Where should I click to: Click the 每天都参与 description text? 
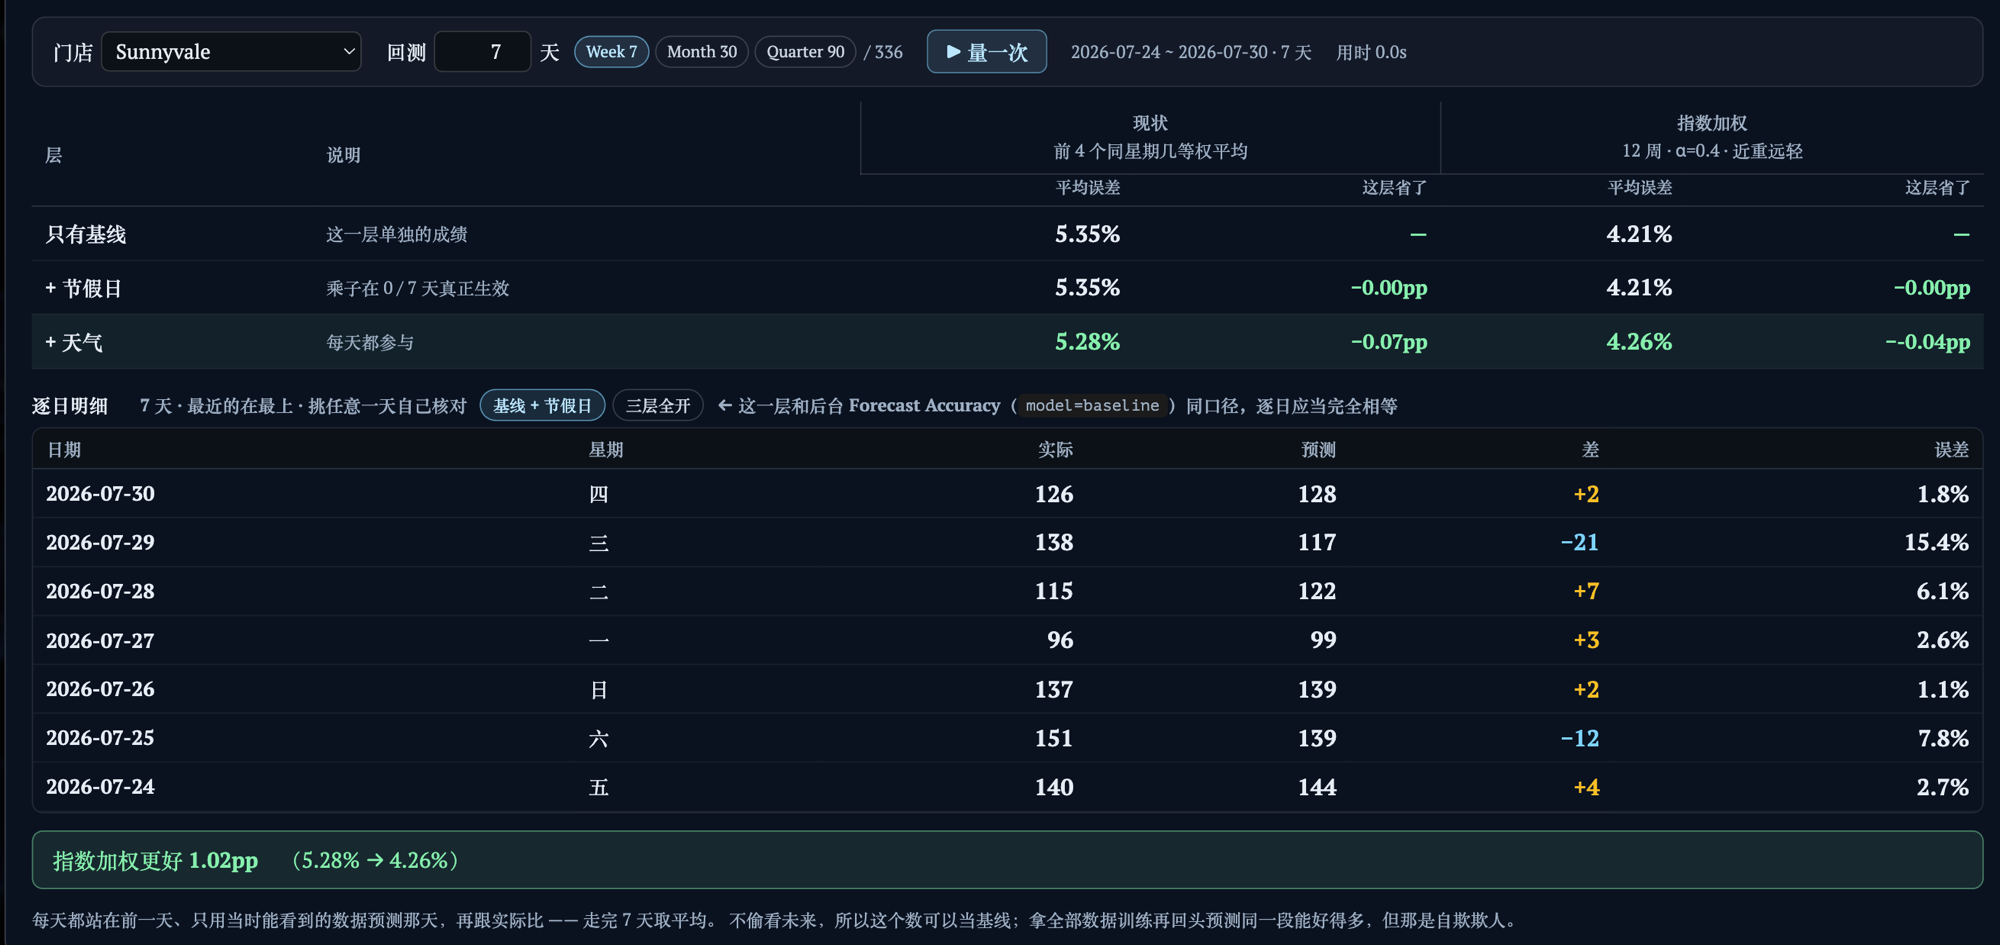(x=370, y=342)
